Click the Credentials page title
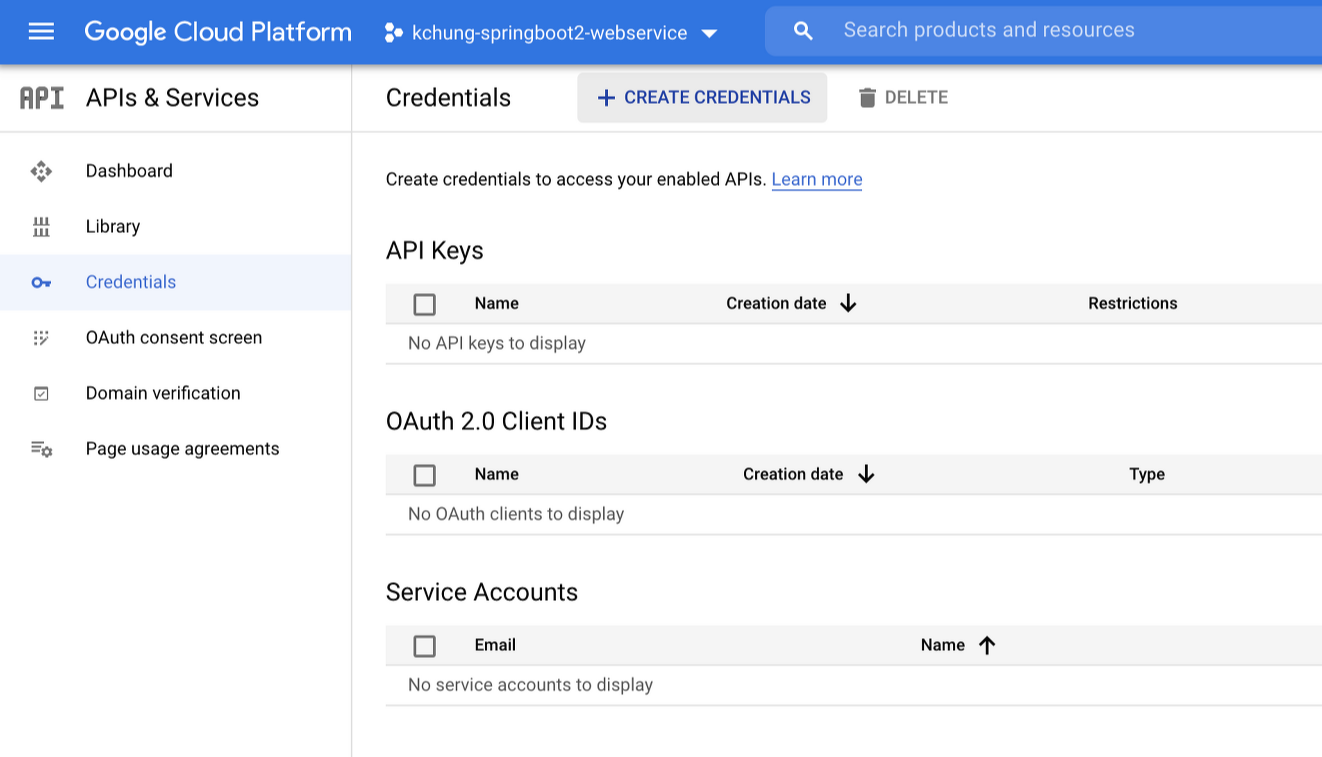 448,97
